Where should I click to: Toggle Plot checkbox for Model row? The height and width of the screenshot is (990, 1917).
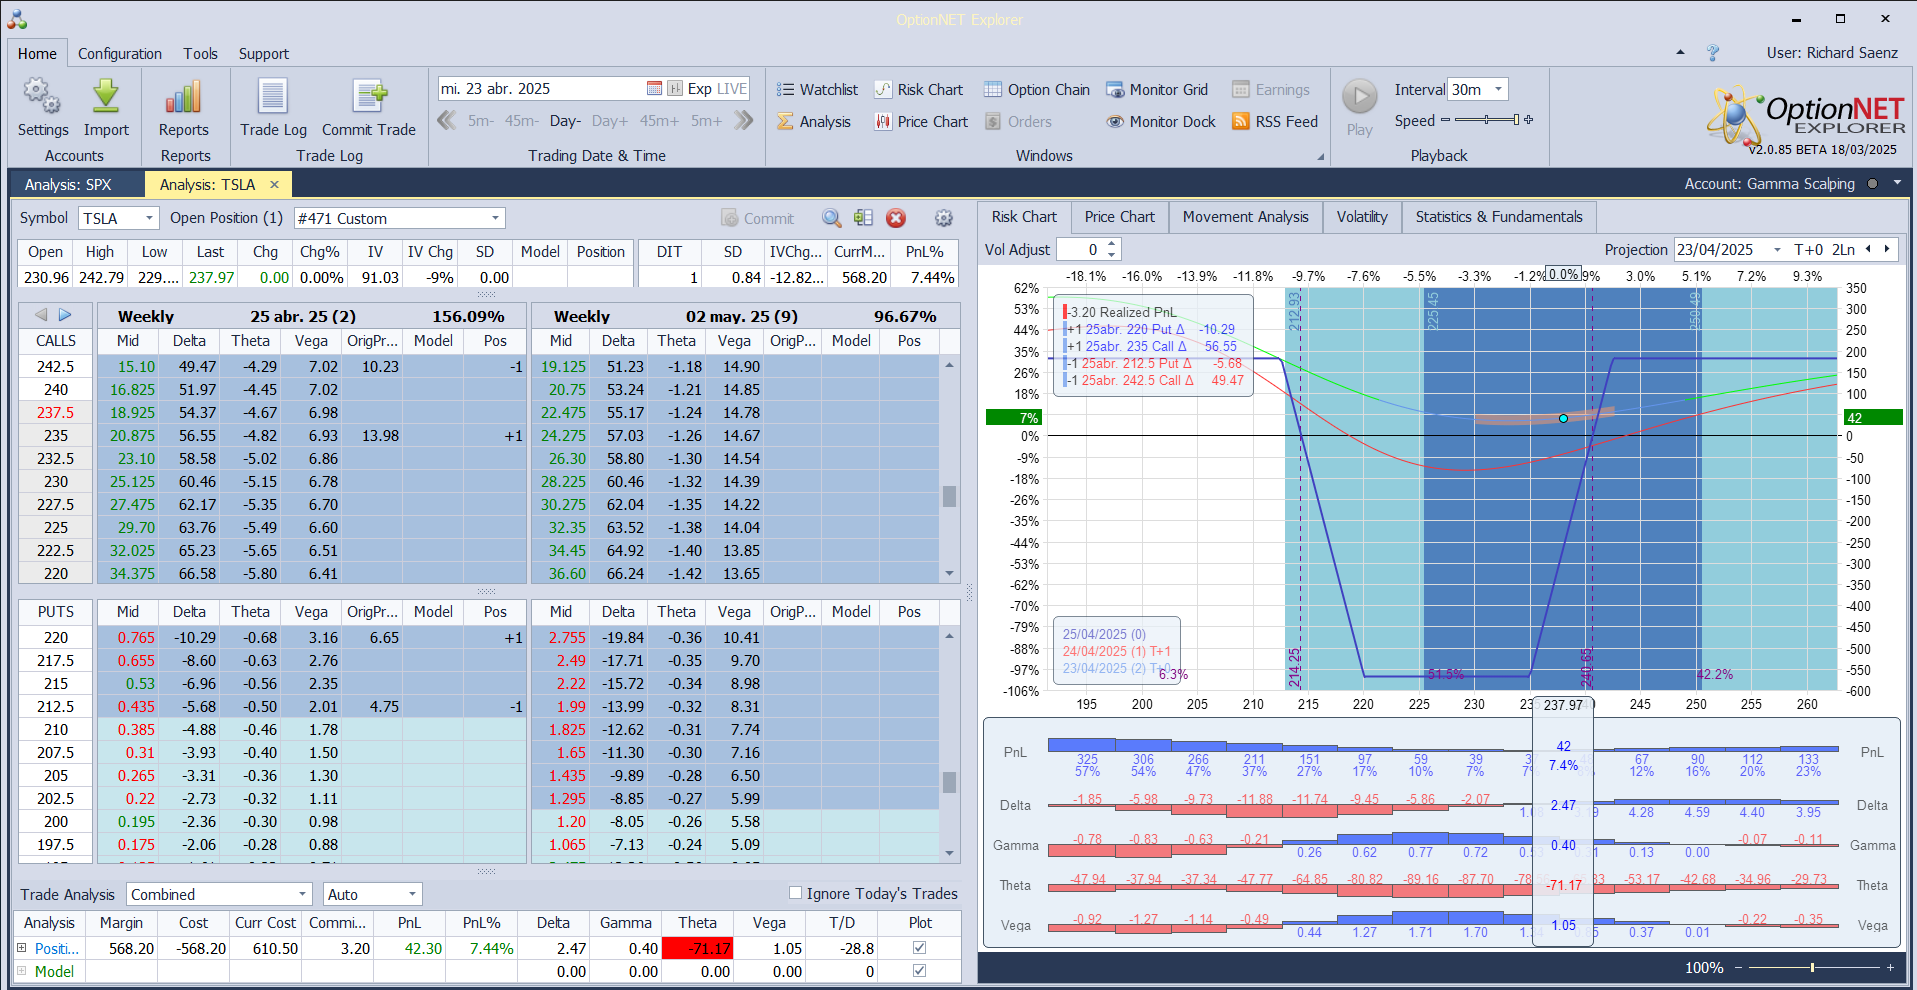[920, 971]
